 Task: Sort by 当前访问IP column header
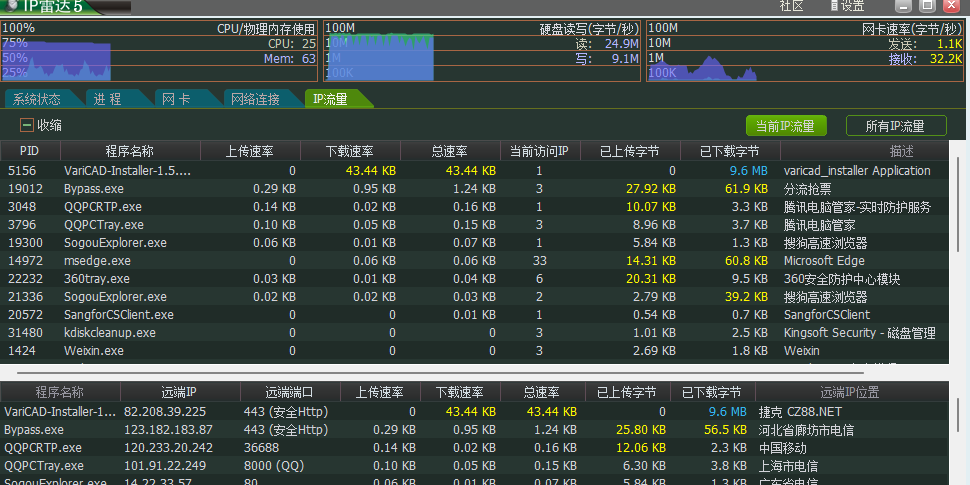click(x=539, y=151)
